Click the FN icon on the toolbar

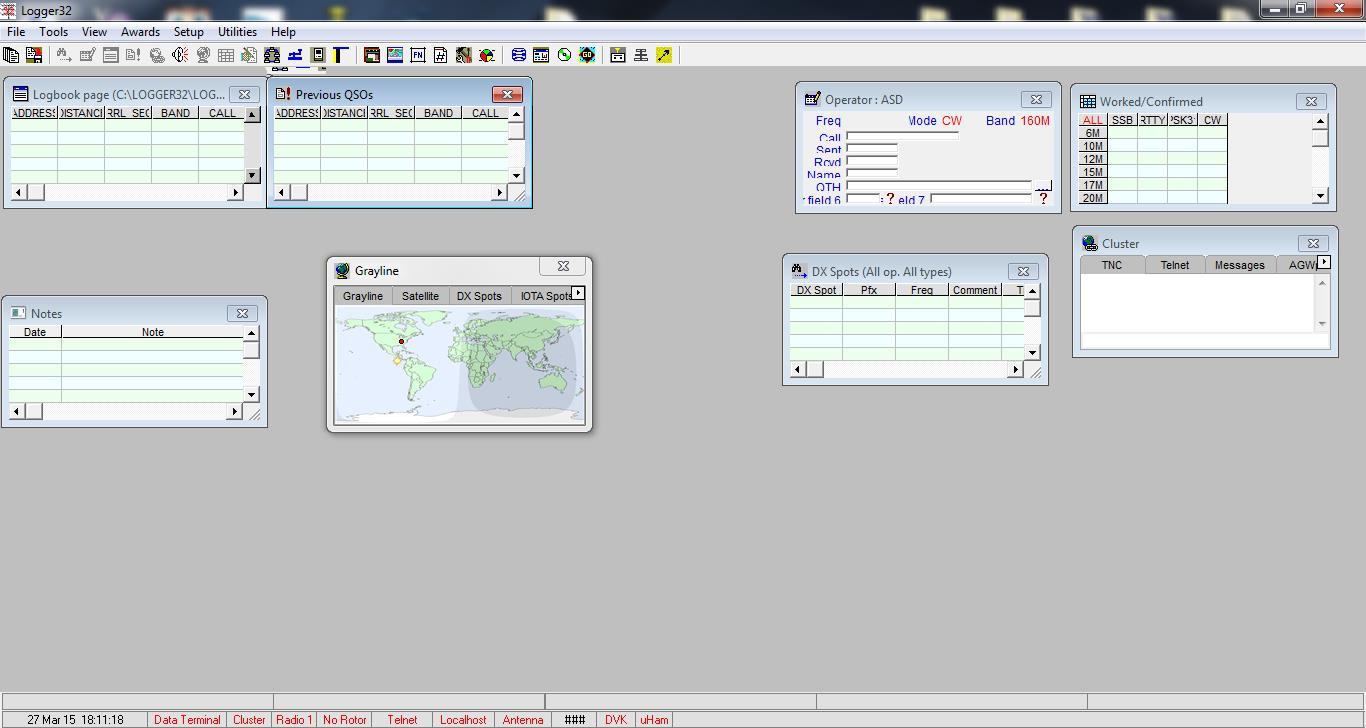pos(418,55)
